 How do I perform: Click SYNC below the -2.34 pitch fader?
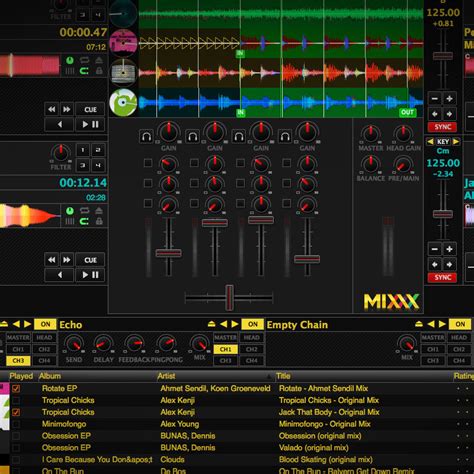point(443,277)
